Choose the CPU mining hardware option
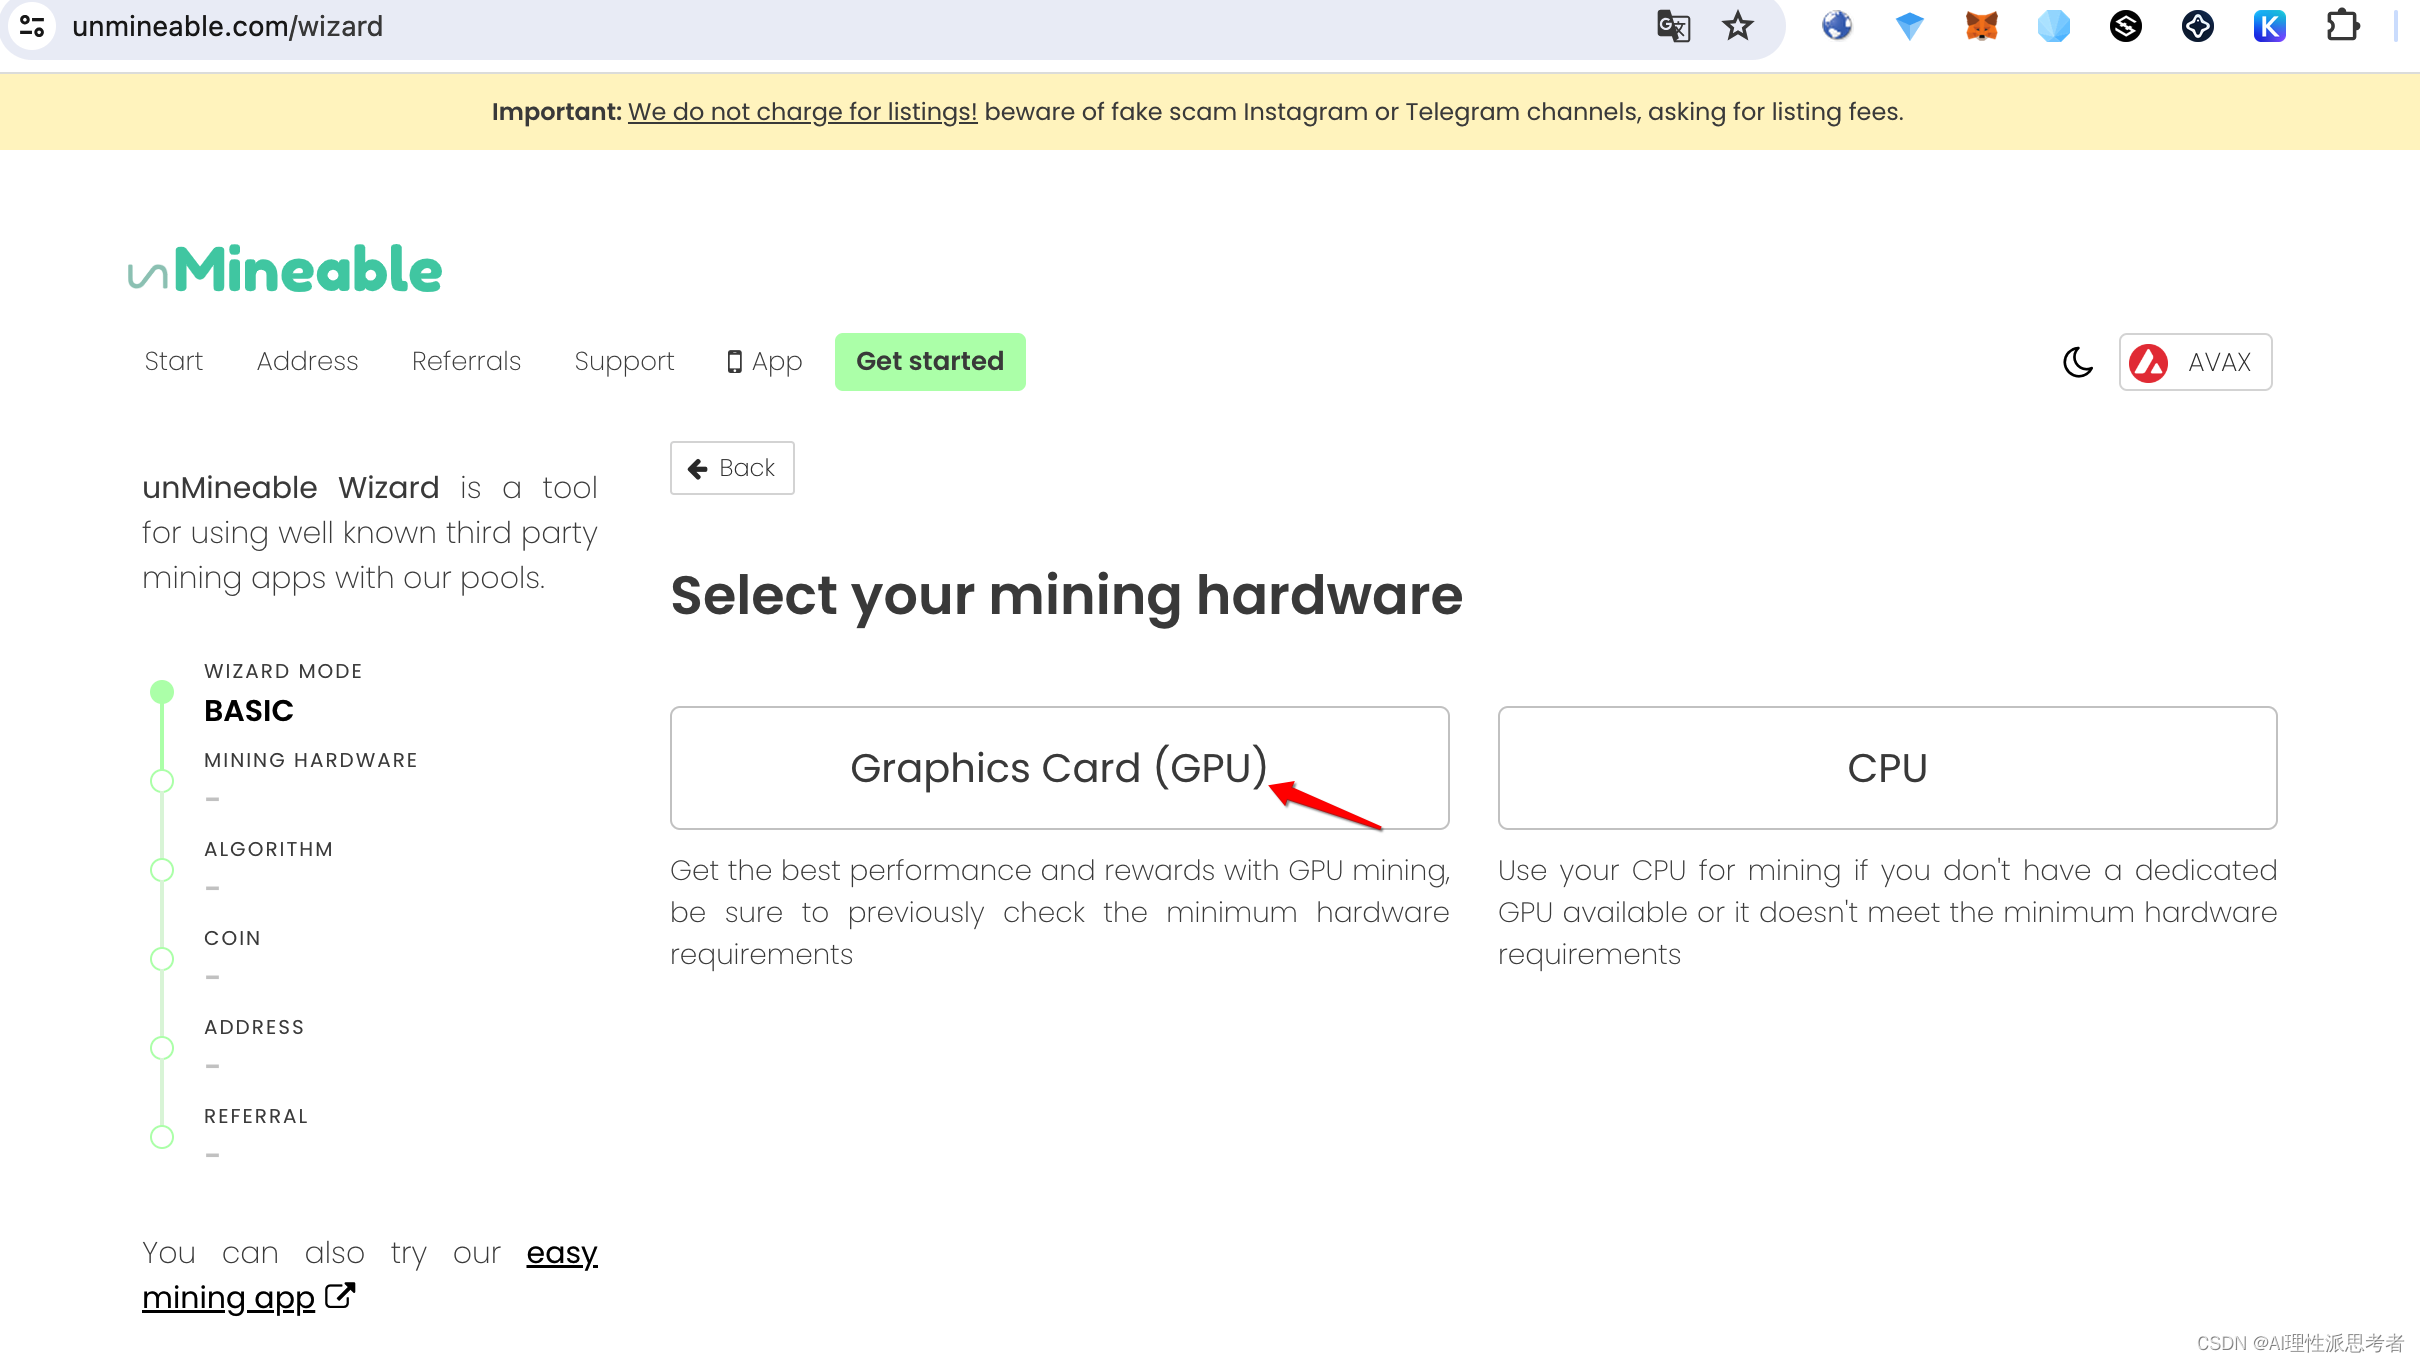The image size is (2420, 1362). 1887,768
